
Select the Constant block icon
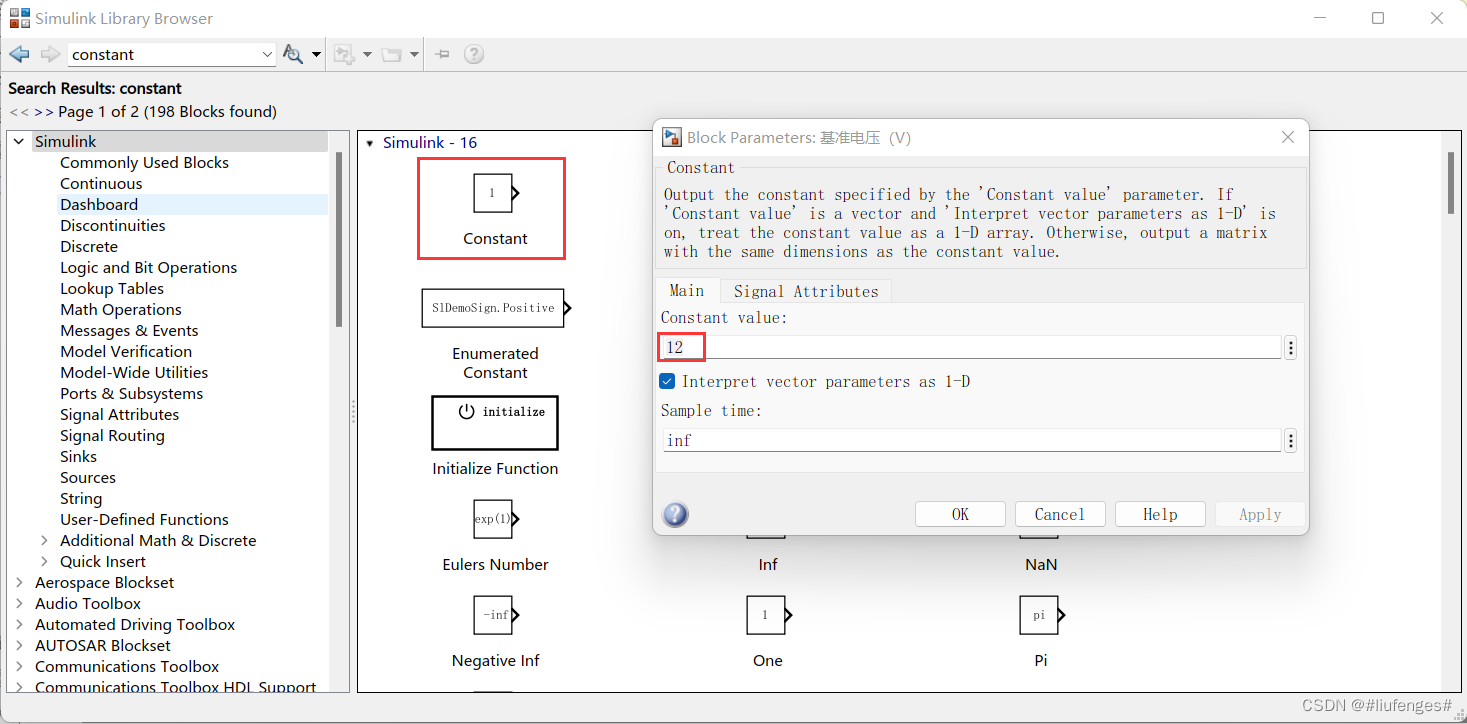pyautogui.click(x=495, y=193)
